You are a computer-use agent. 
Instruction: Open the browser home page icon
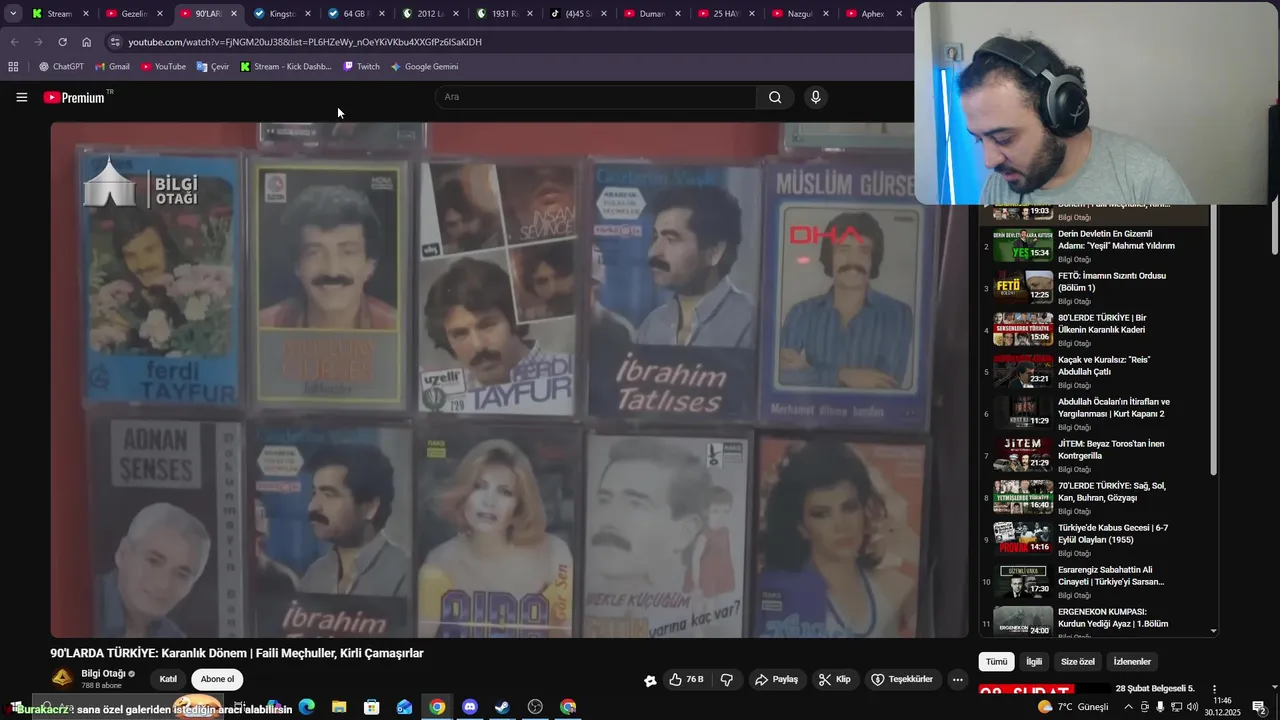click(x=86, y=42)
